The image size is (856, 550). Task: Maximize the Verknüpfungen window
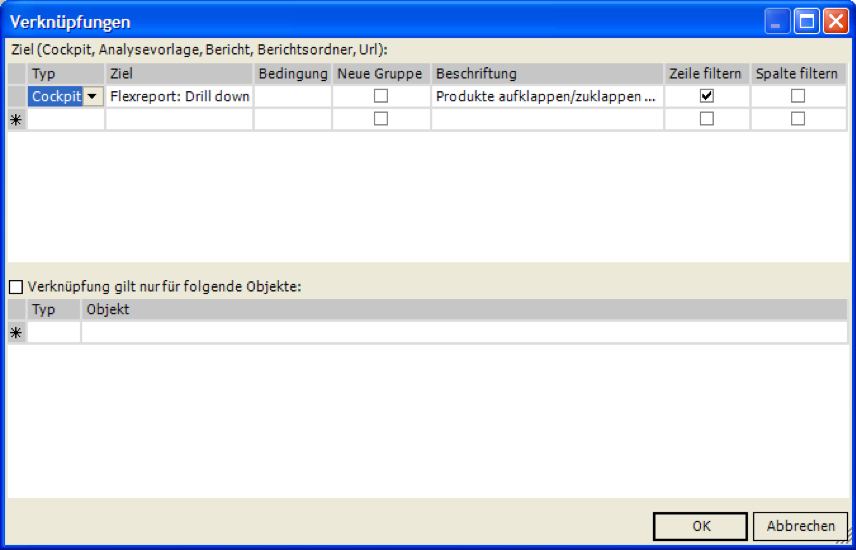click(806, 22)
